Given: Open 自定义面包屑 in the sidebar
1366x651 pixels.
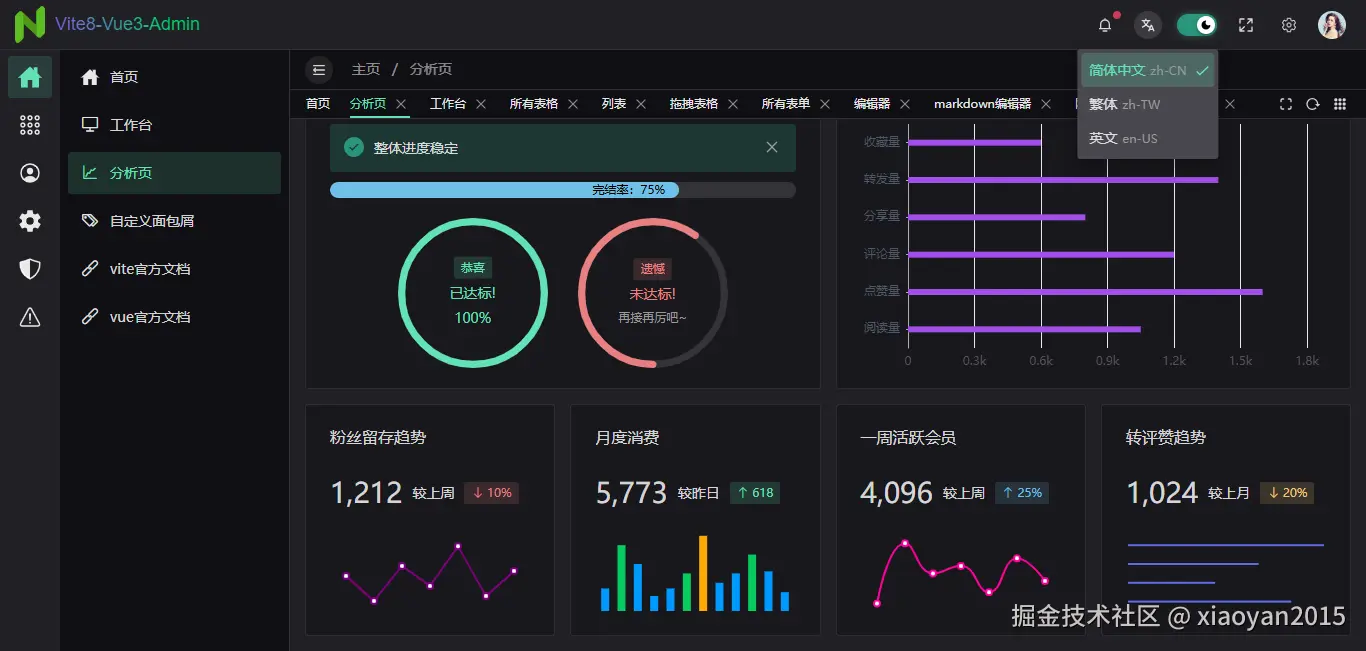Looking at the screenshot, I should (174, 221).
